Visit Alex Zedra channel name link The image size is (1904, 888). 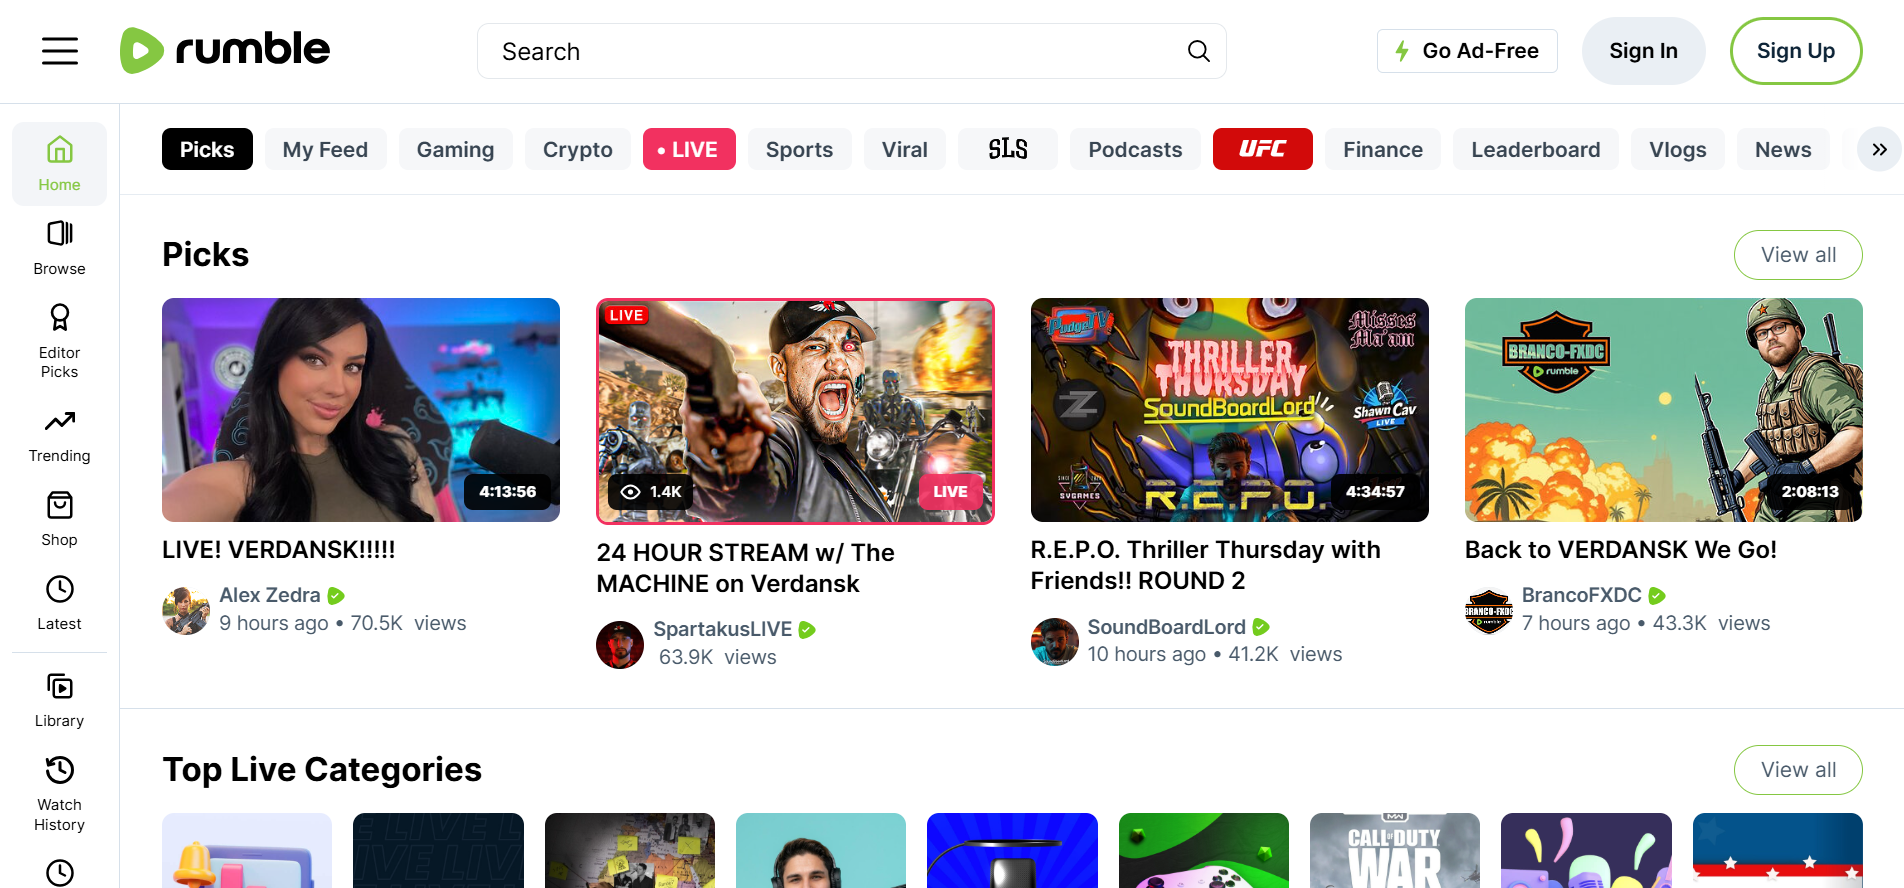(270, 595)
